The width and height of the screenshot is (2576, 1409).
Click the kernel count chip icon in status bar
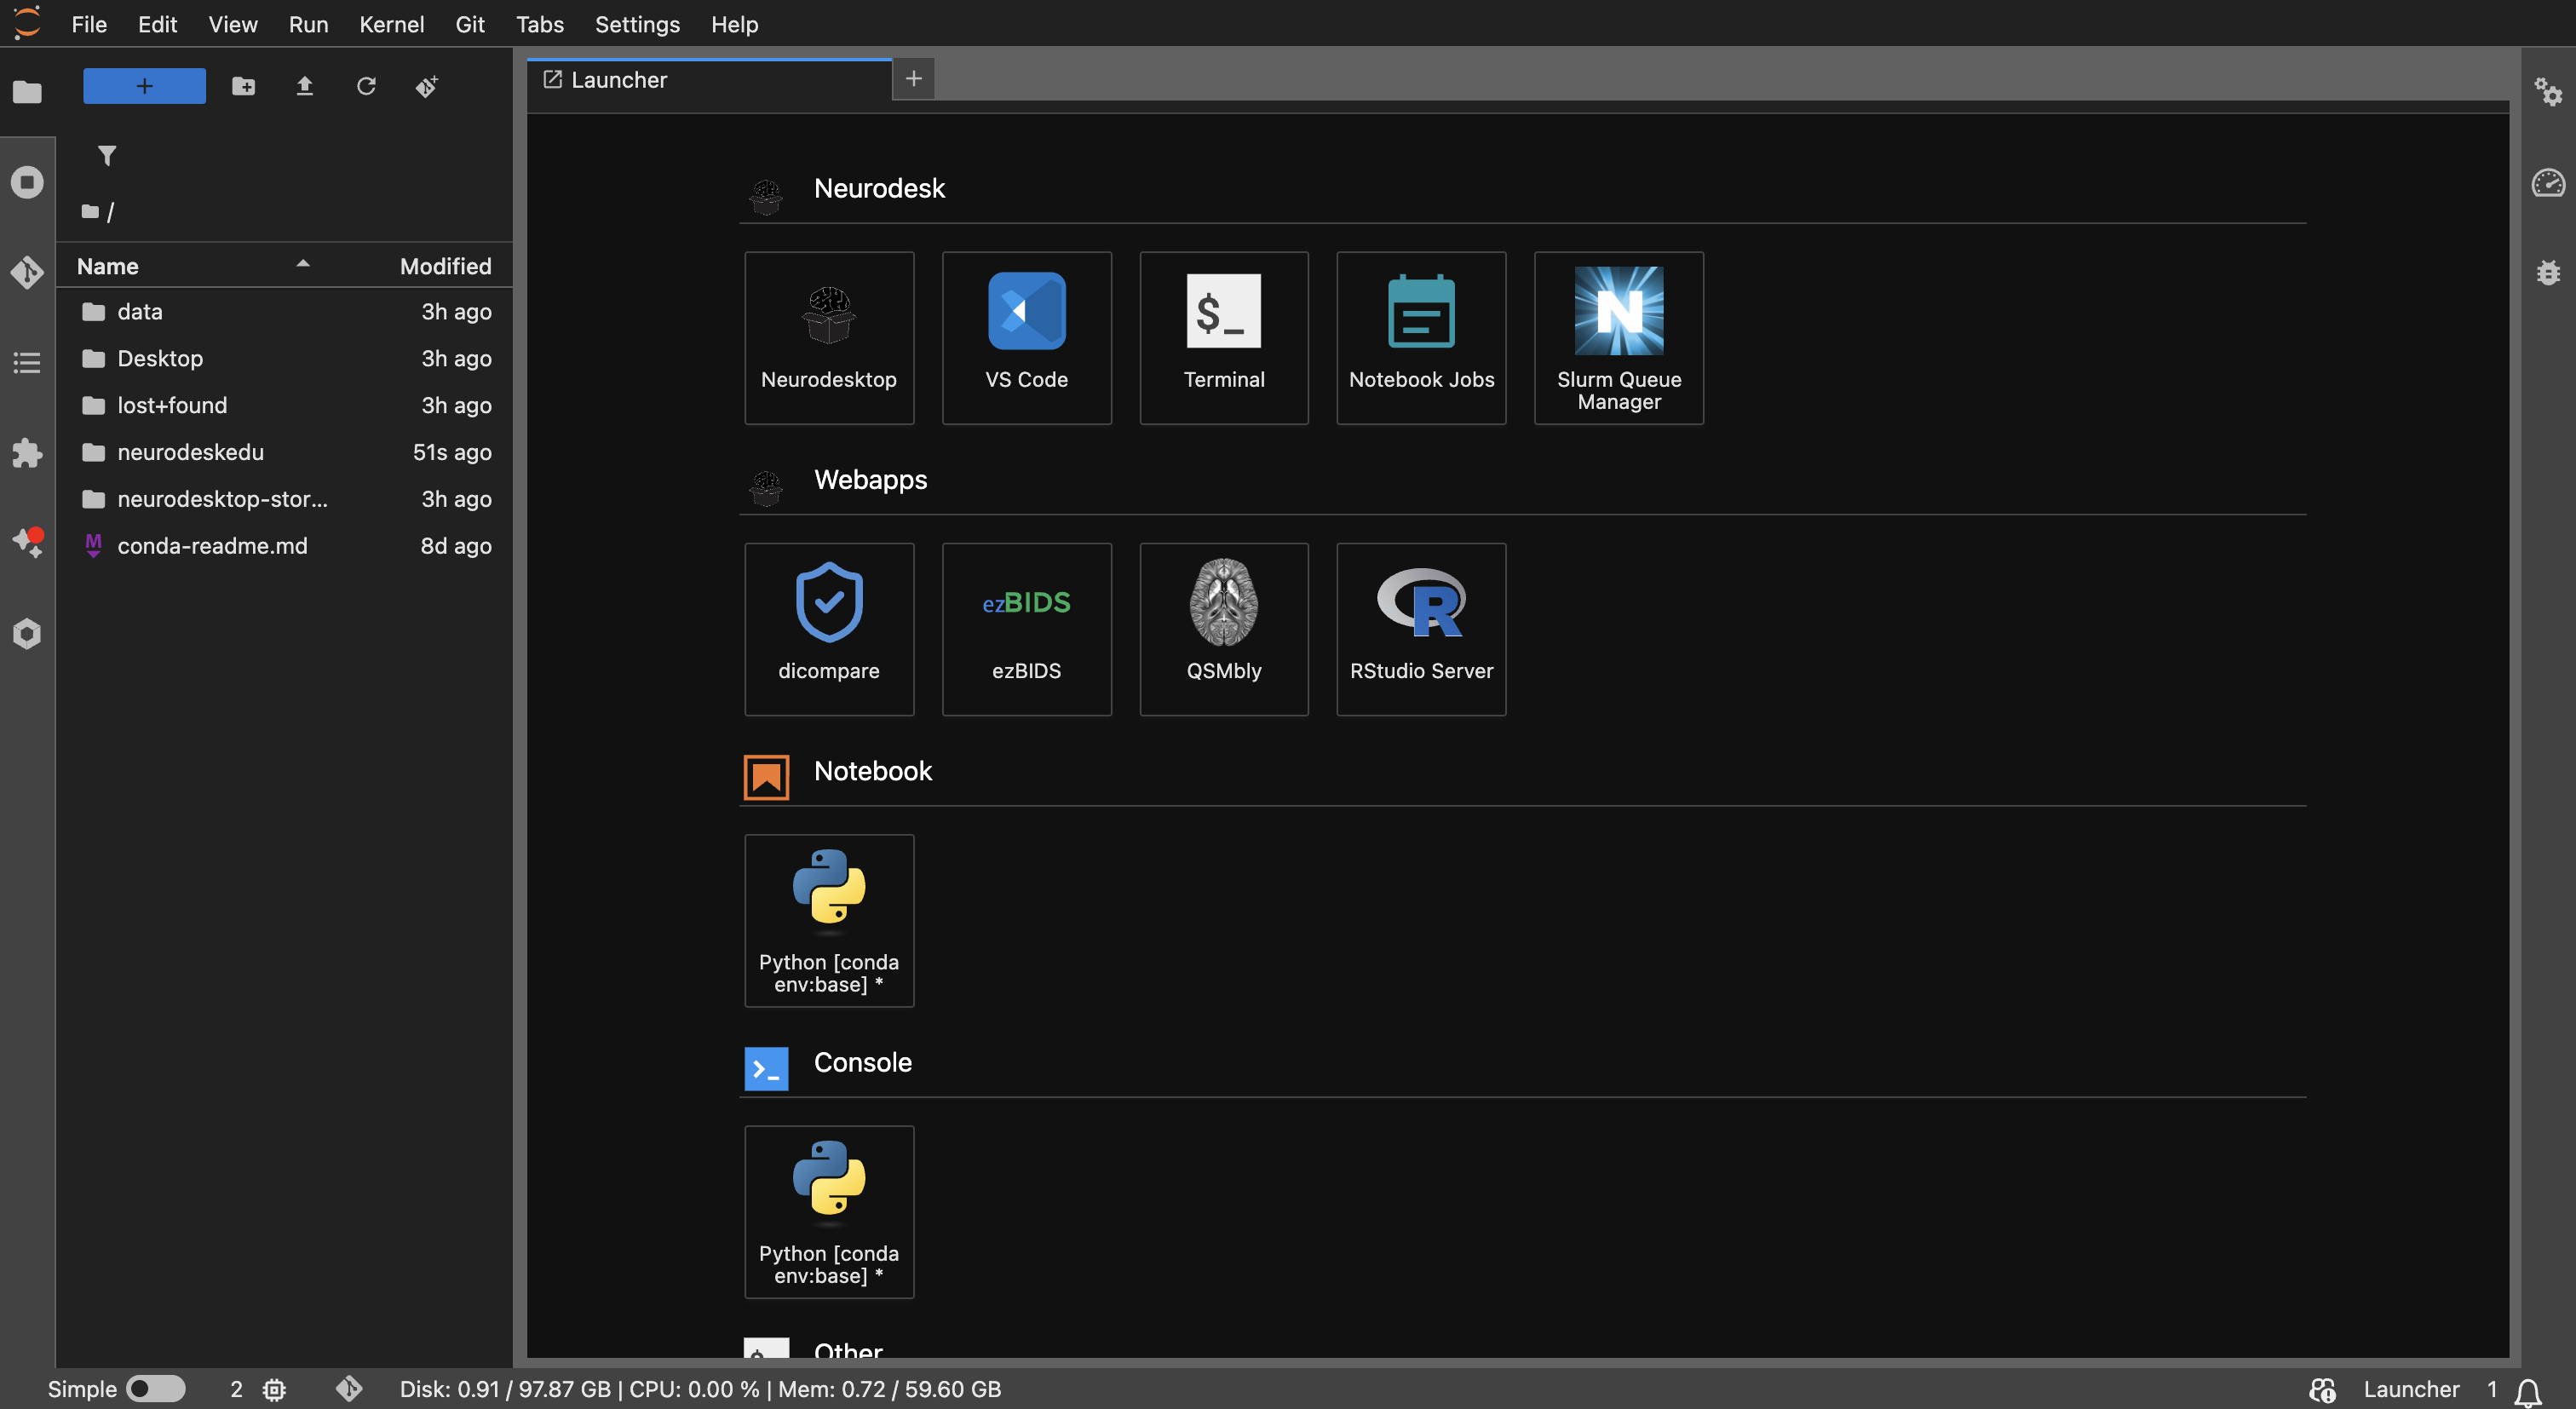tap(274, 1389)
